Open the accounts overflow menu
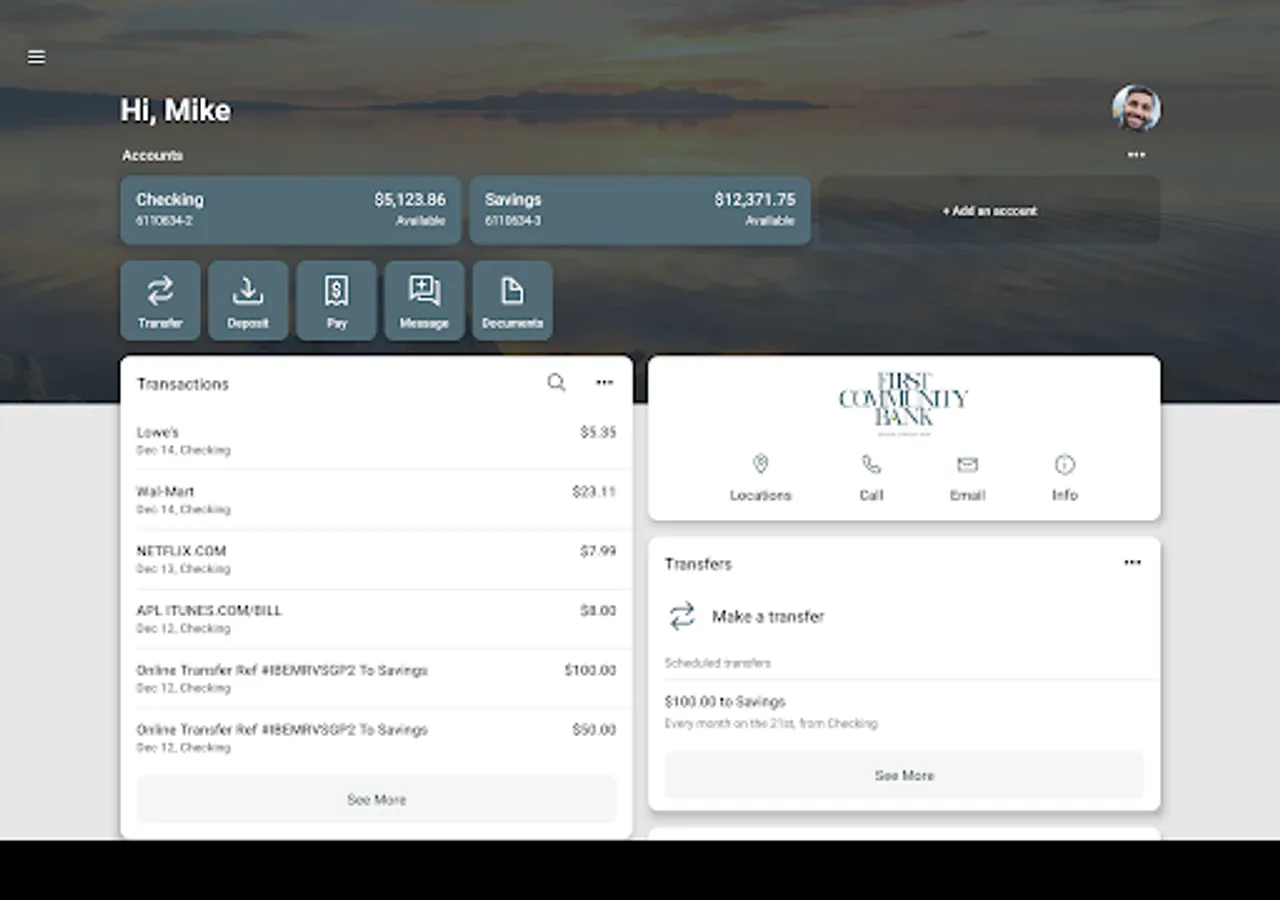Viewport: 1280px width, 900px height. pos(1136,155)
